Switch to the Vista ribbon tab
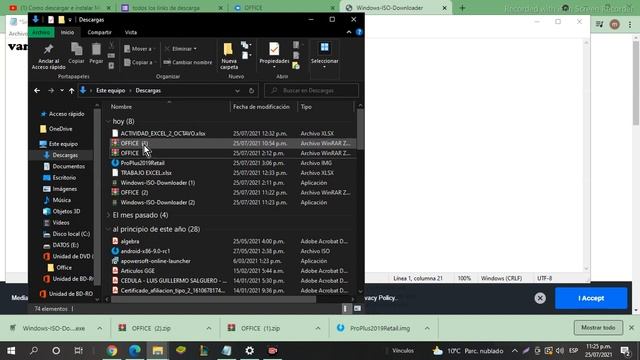Image resolution: width=640 pixels, height=360 pixels. [x=131, y=32]
